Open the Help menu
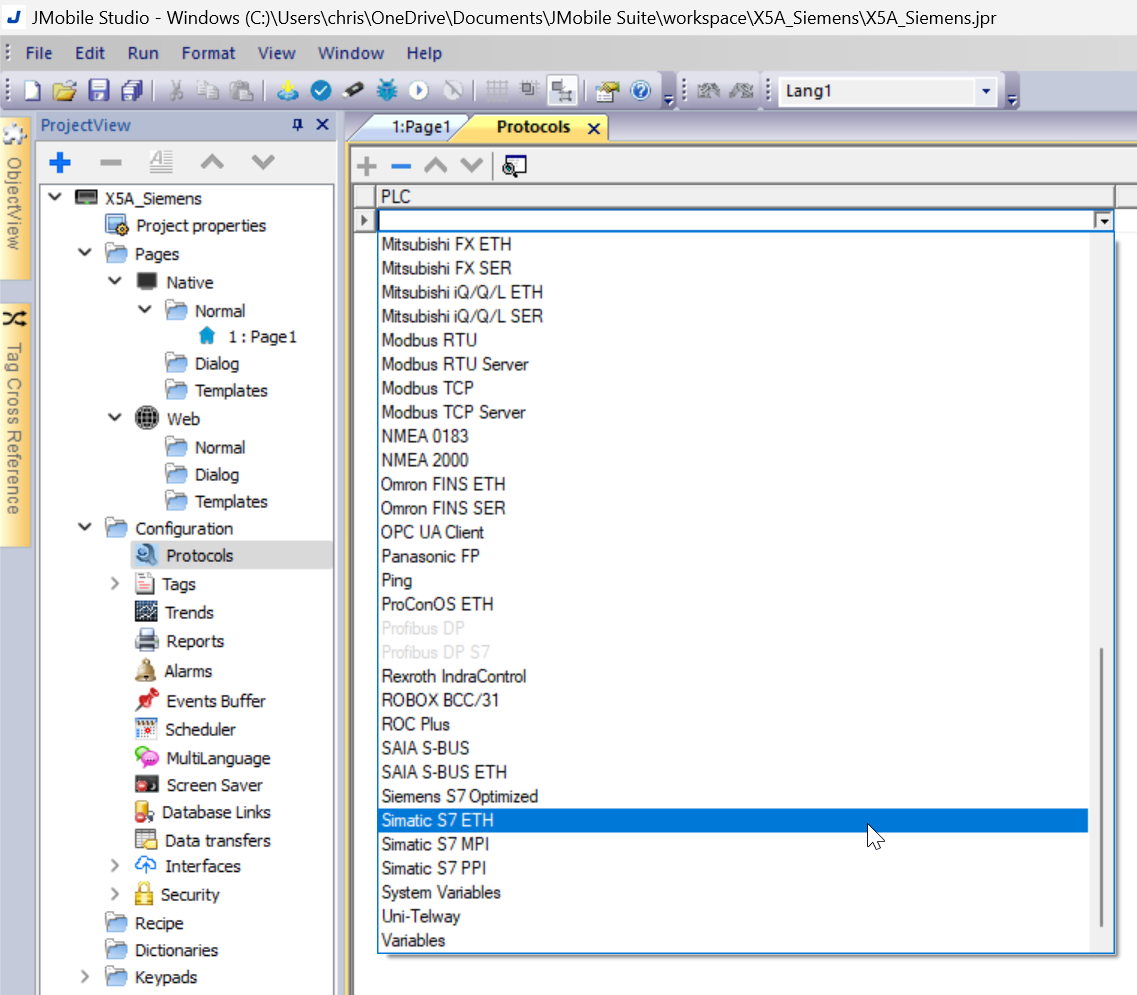Image resolution: width=1137 pixels, height=995 pixels. pos(424,53)
